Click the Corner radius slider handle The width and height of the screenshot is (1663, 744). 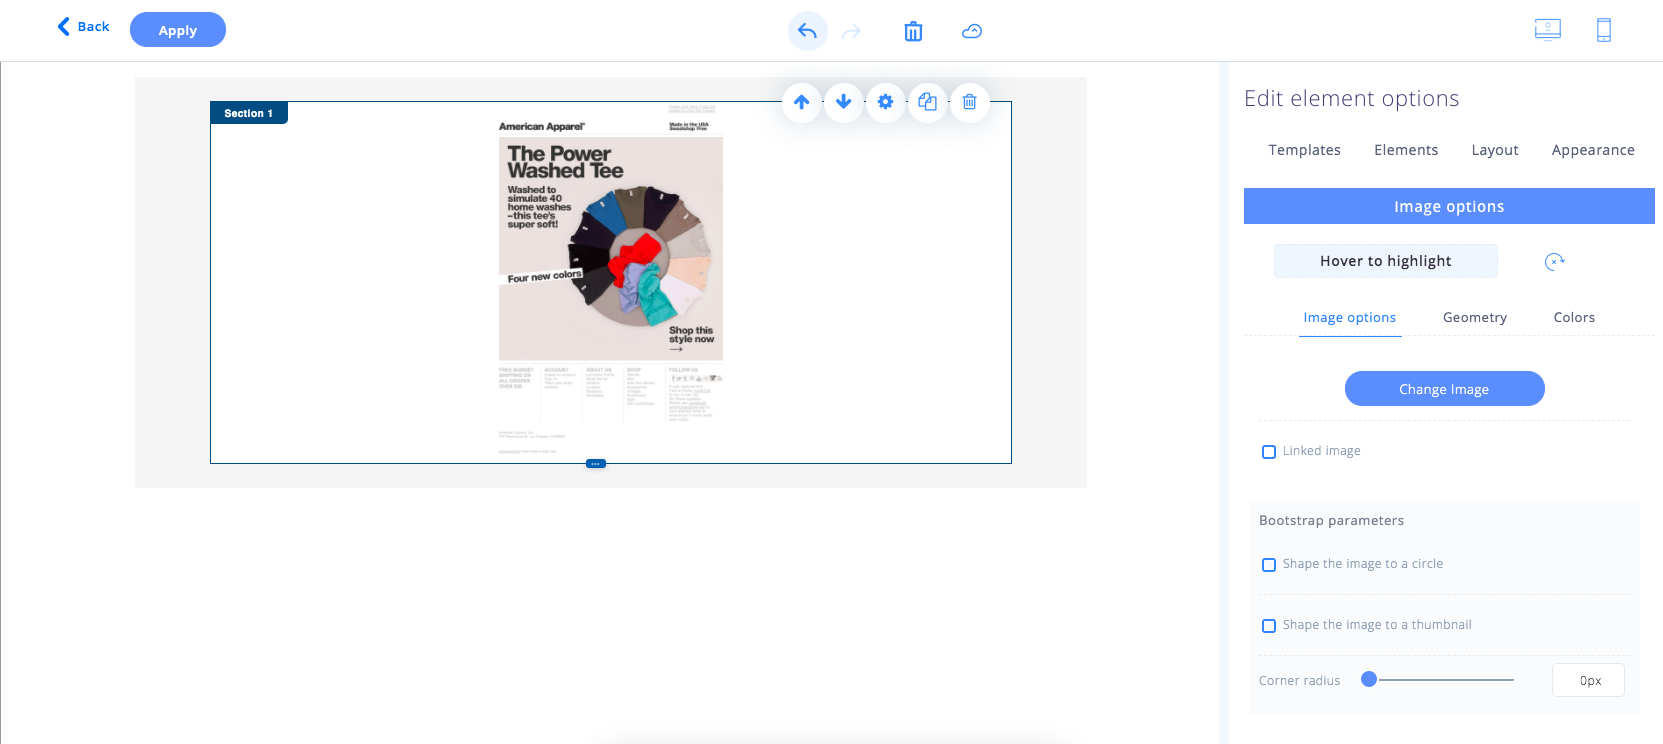[x=1369, y=680]
